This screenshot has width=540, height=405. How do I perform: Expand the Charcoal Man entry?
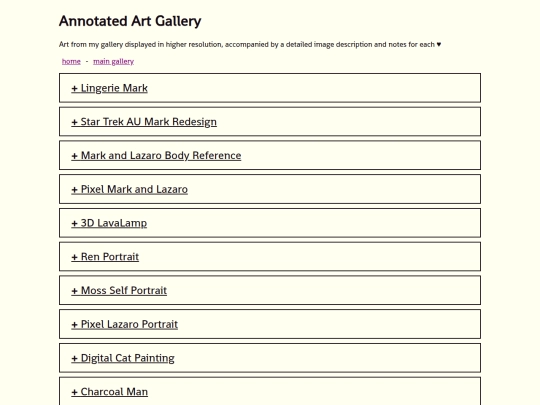(110, 392)
